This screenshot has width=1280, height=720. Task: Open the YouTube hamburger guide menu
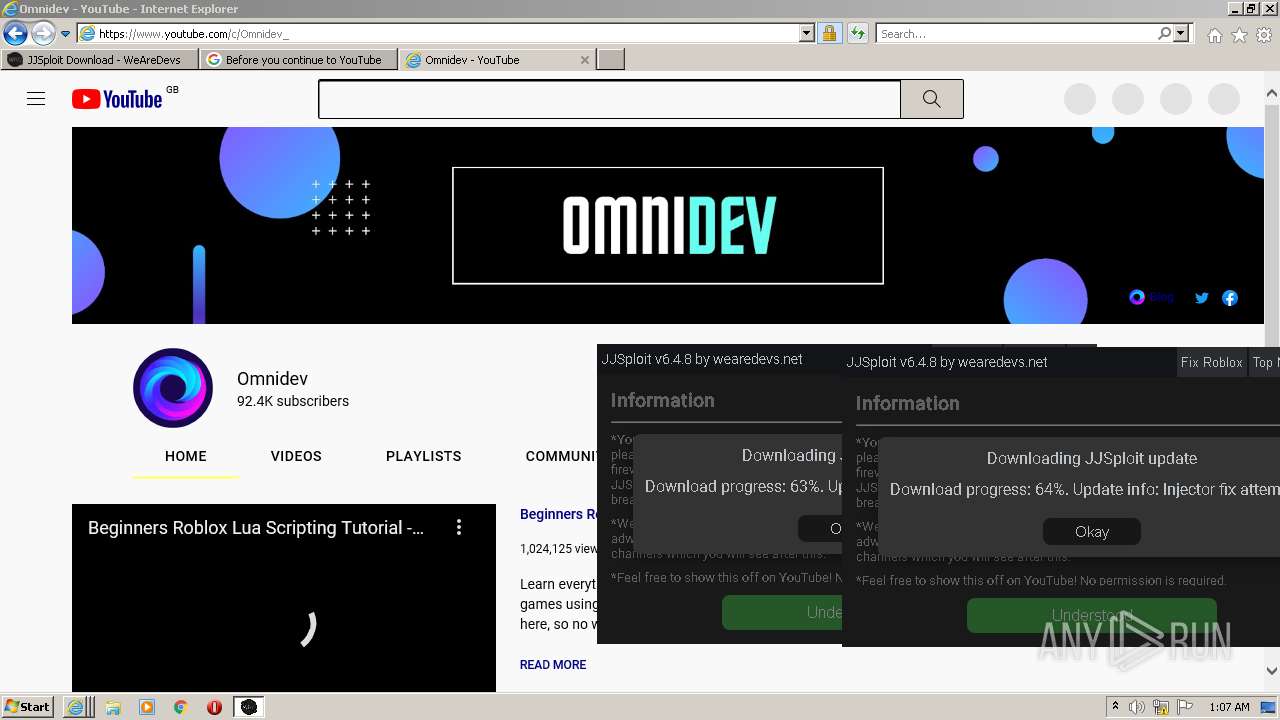click(x=36, y=98)
